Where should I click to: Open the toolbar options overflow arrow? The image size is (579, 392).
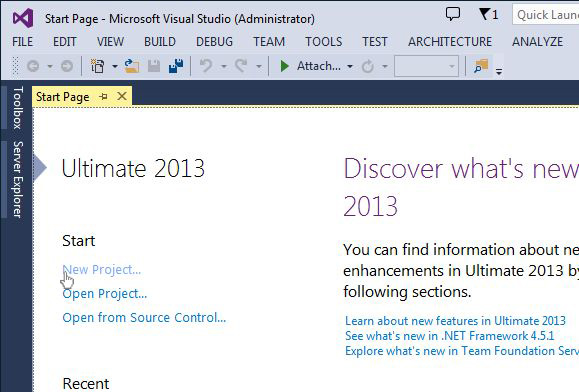(x=499, y=71)
